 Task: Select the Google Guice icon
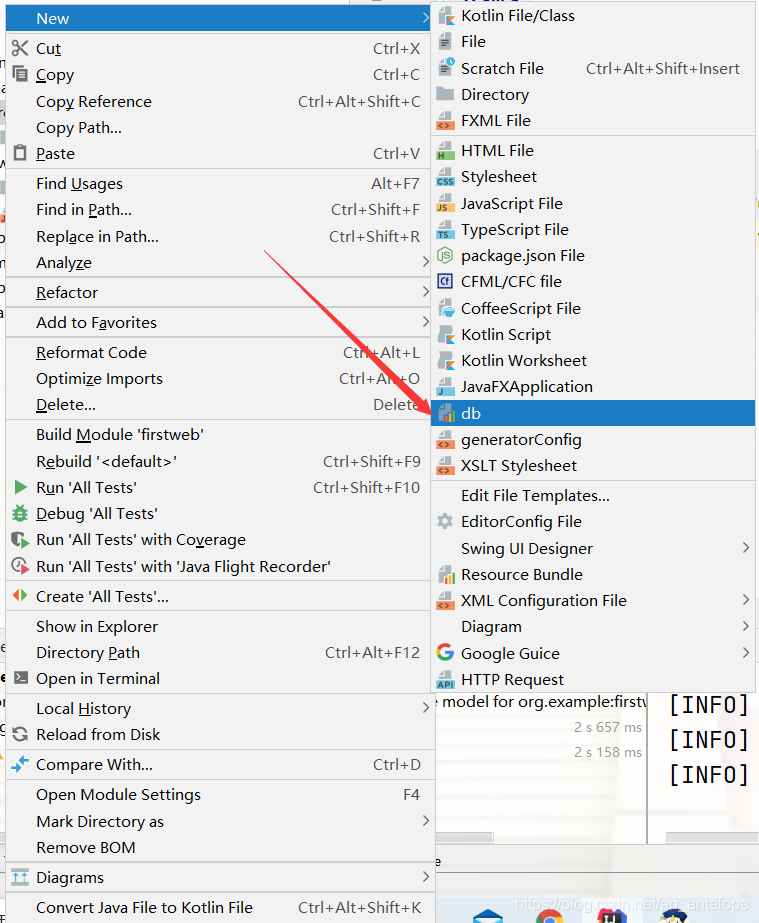point(445,653)
